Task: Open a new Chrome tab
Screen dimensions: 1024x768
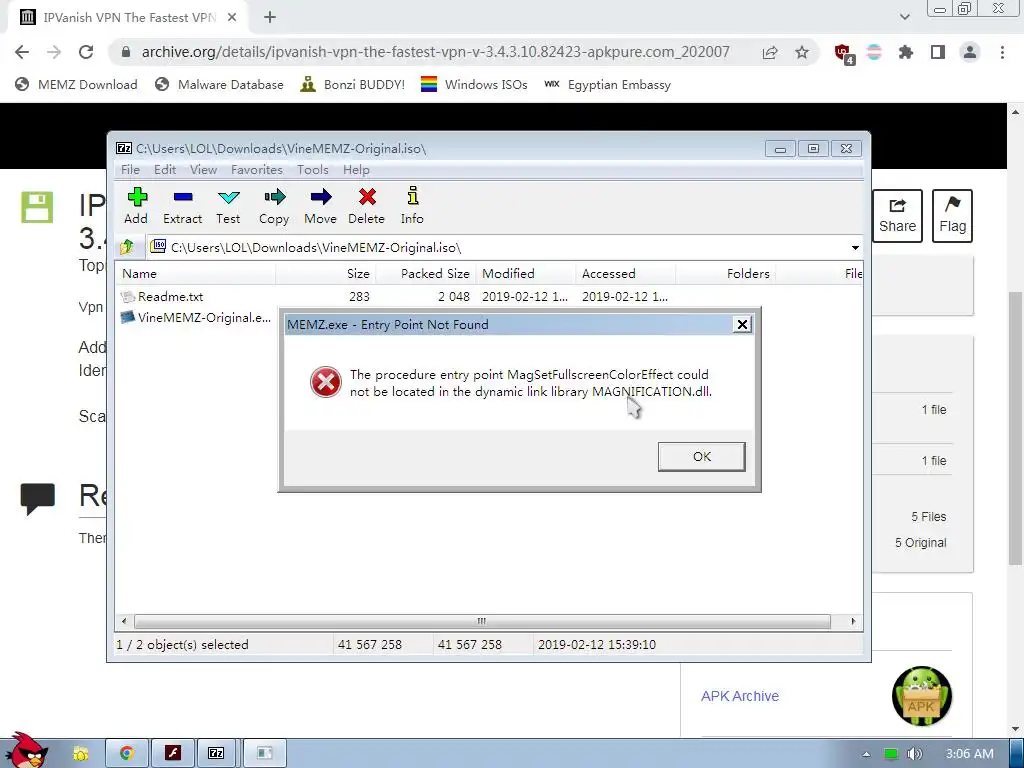Action: [270, 18]
